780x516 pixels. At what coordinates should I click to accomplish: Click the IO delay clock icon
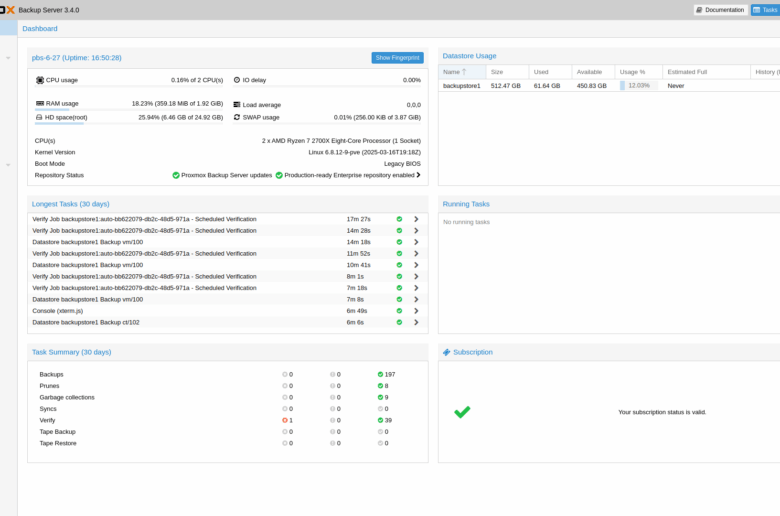(237, 80)
